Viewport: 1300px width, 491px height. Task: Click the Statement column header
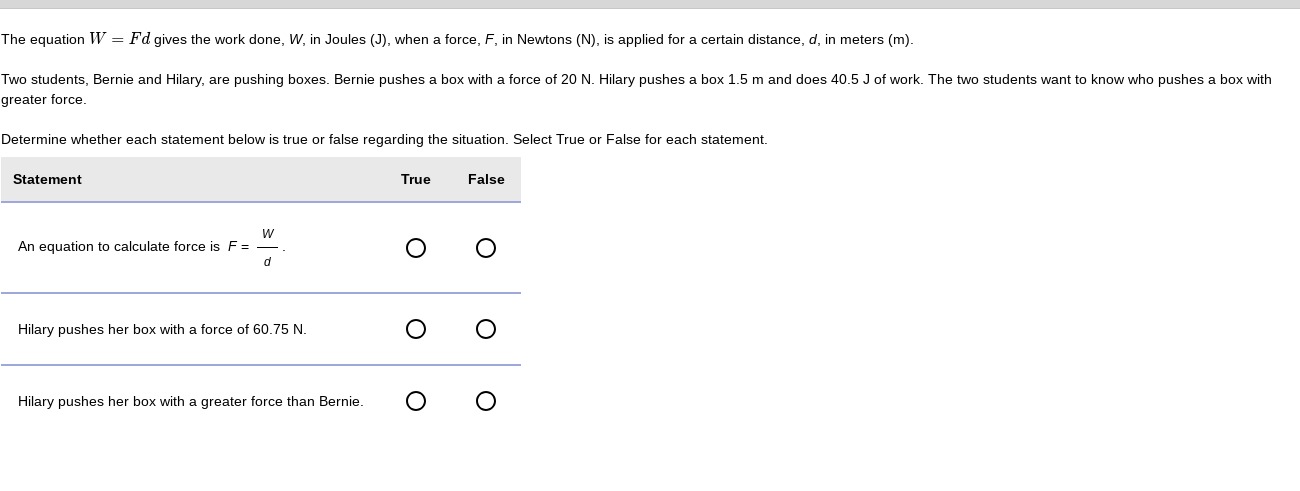point(47,180)
